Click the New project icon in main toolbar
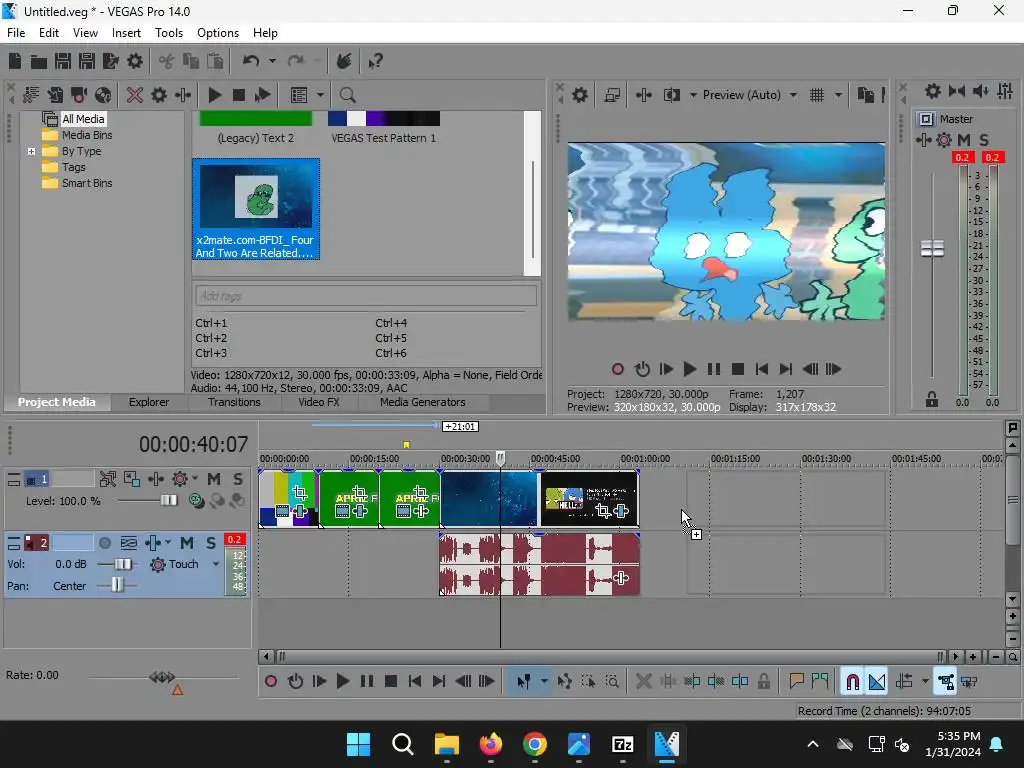1024x768 pixels. coord(14,61)
